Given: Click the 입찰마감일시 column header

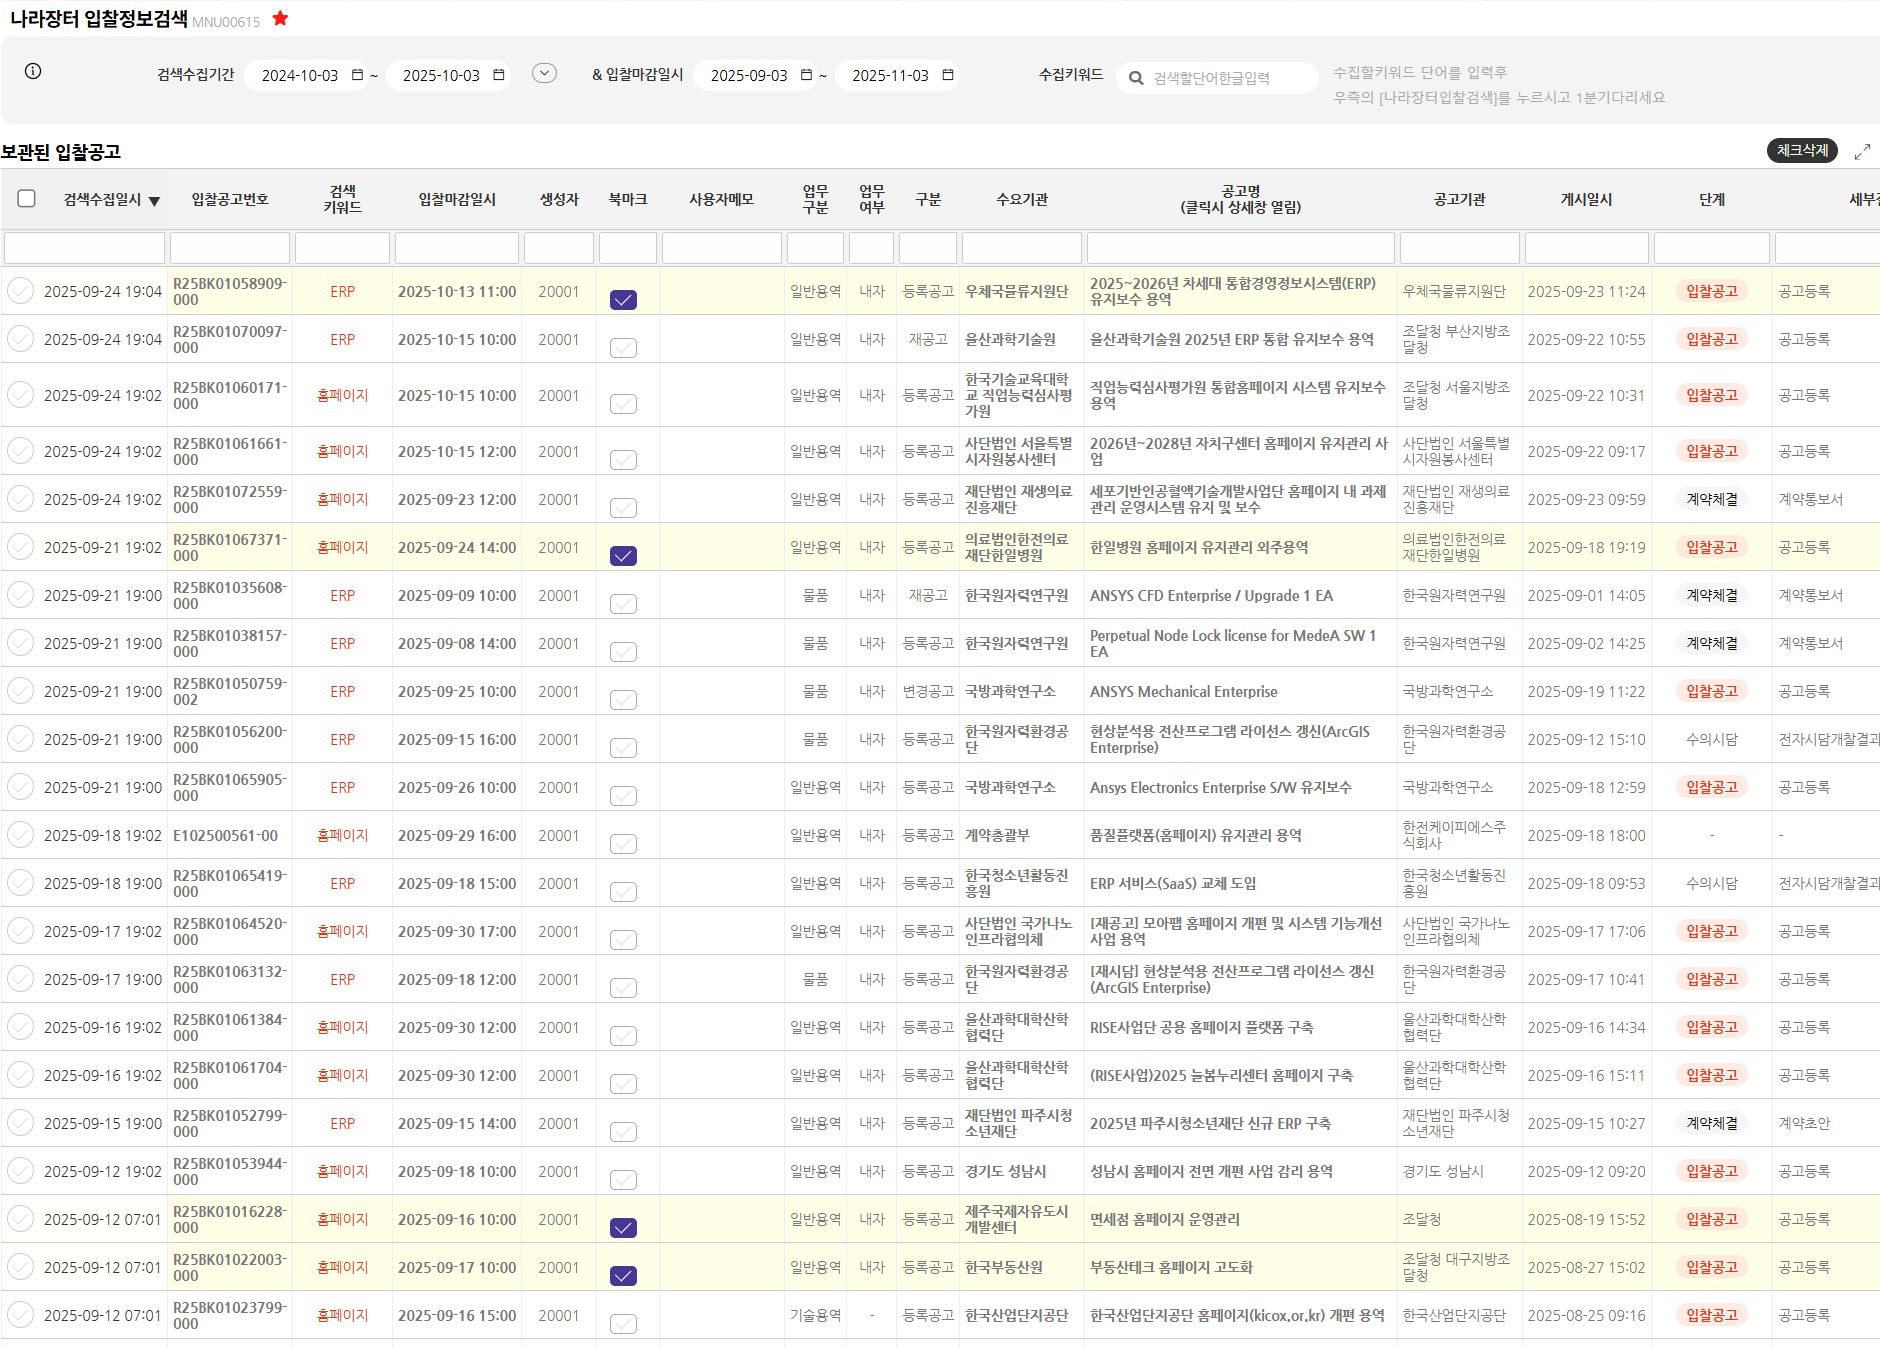Looking at the screenshot, I should (x=457, y=199).
